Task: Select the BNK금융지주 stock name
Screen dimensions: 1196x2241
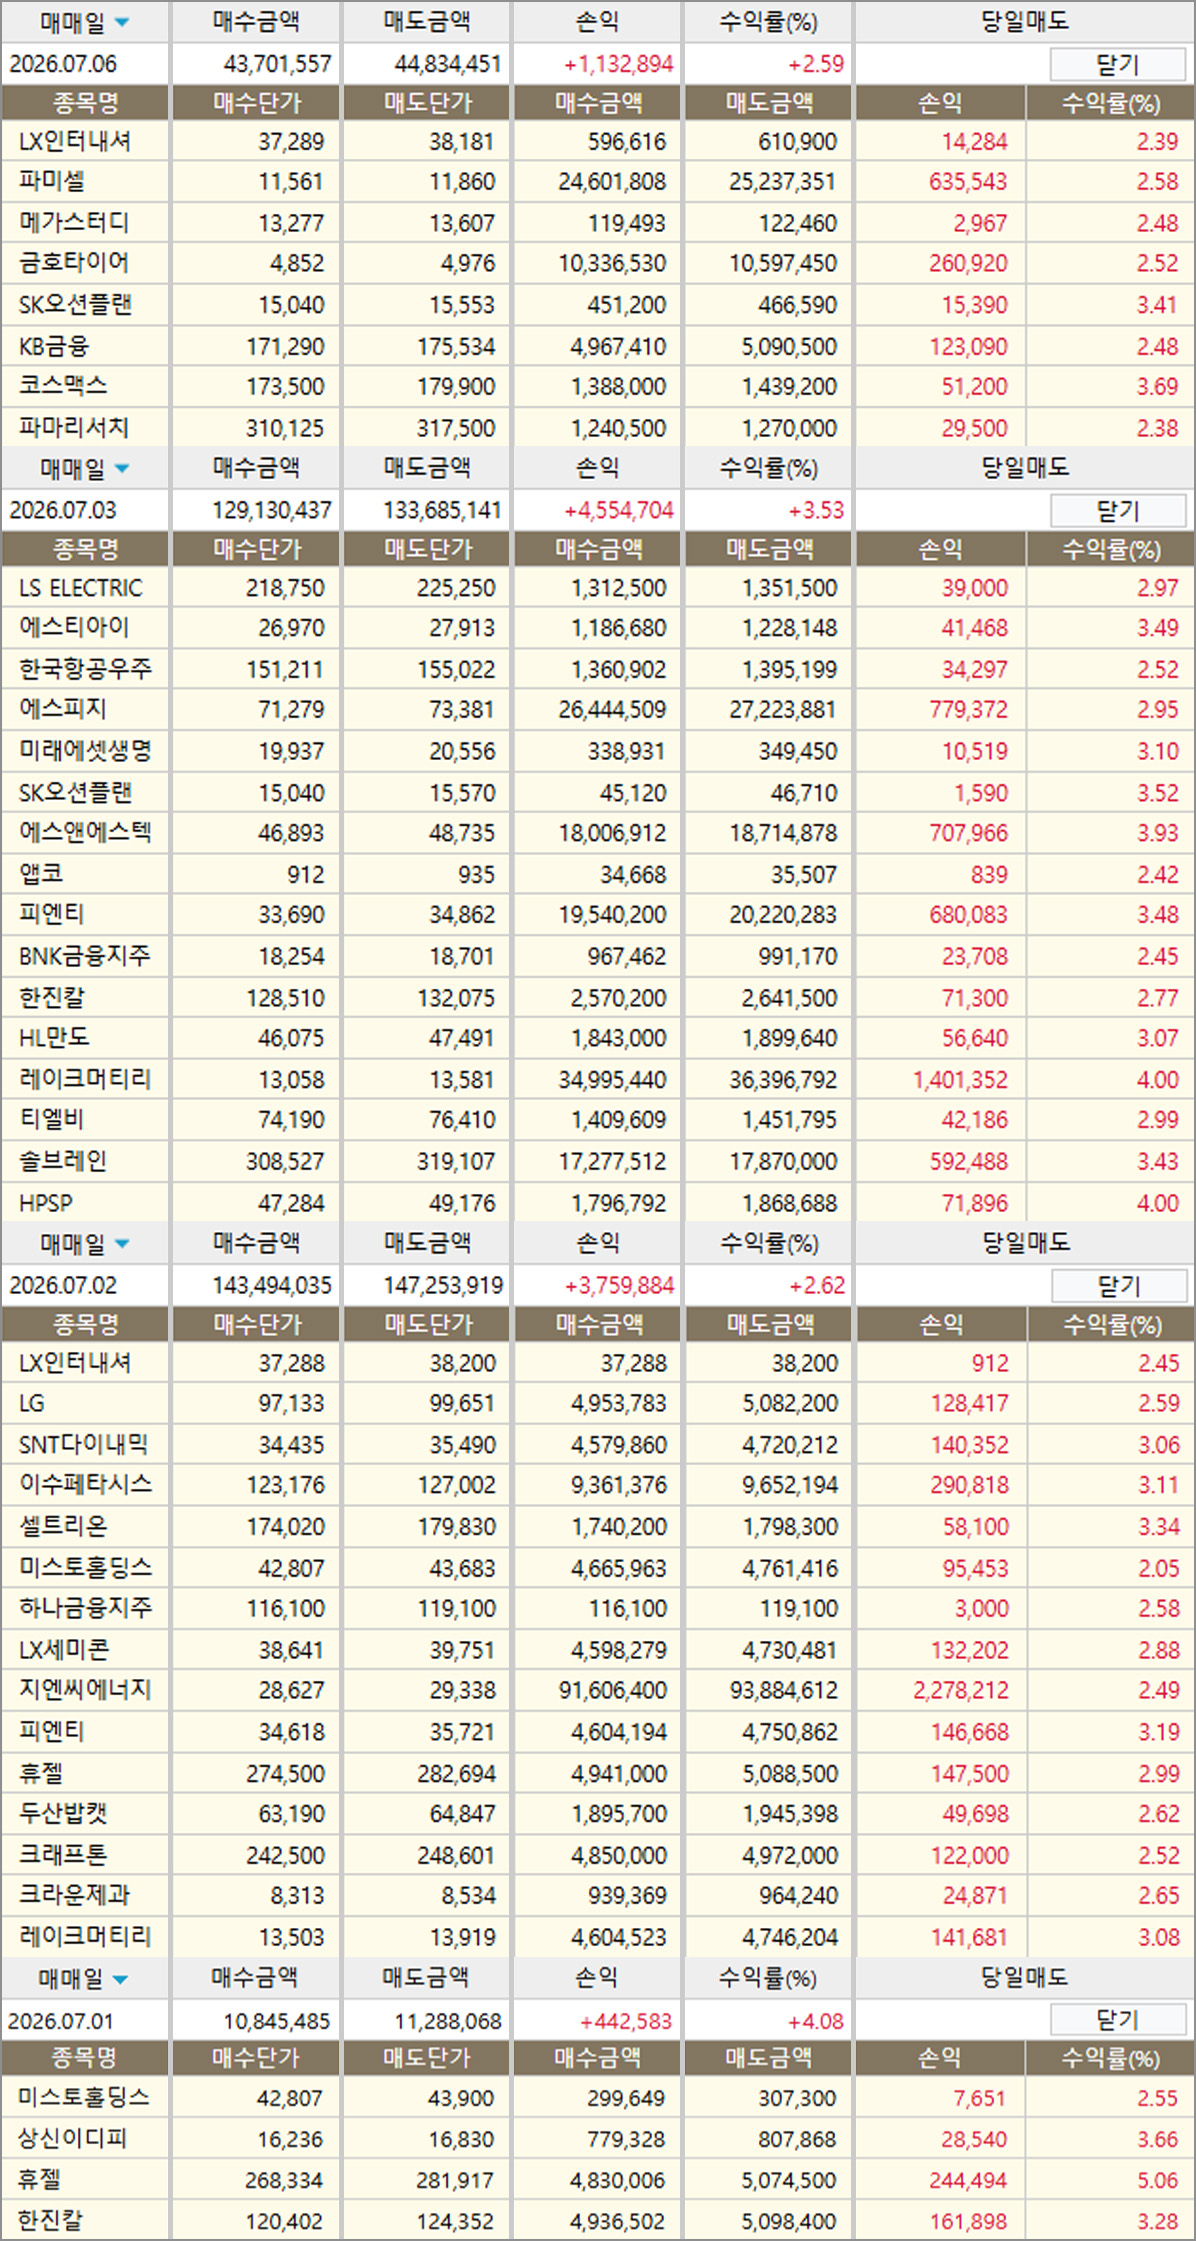Action: [85, 956]
